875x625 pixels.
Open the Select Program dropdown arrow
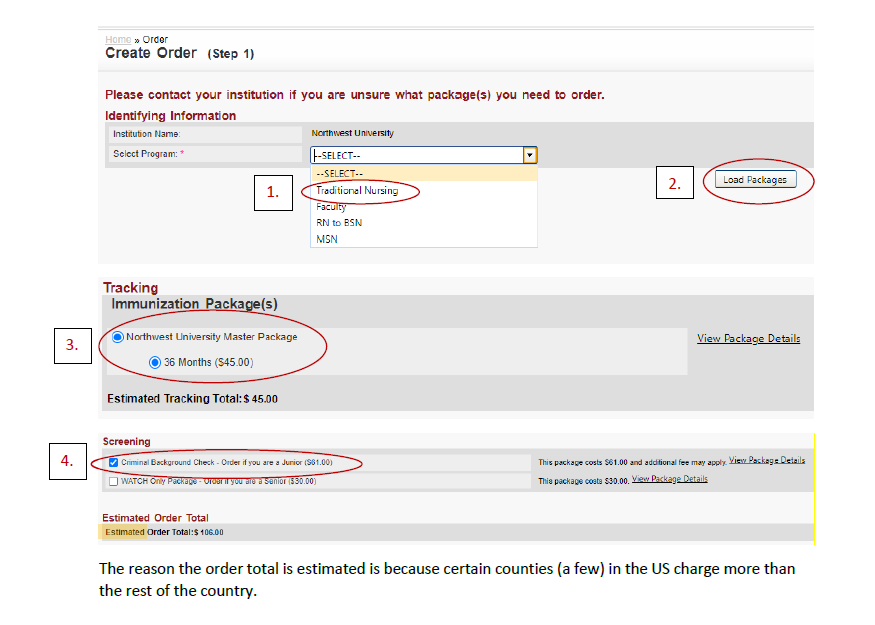[x=530, y=155]
